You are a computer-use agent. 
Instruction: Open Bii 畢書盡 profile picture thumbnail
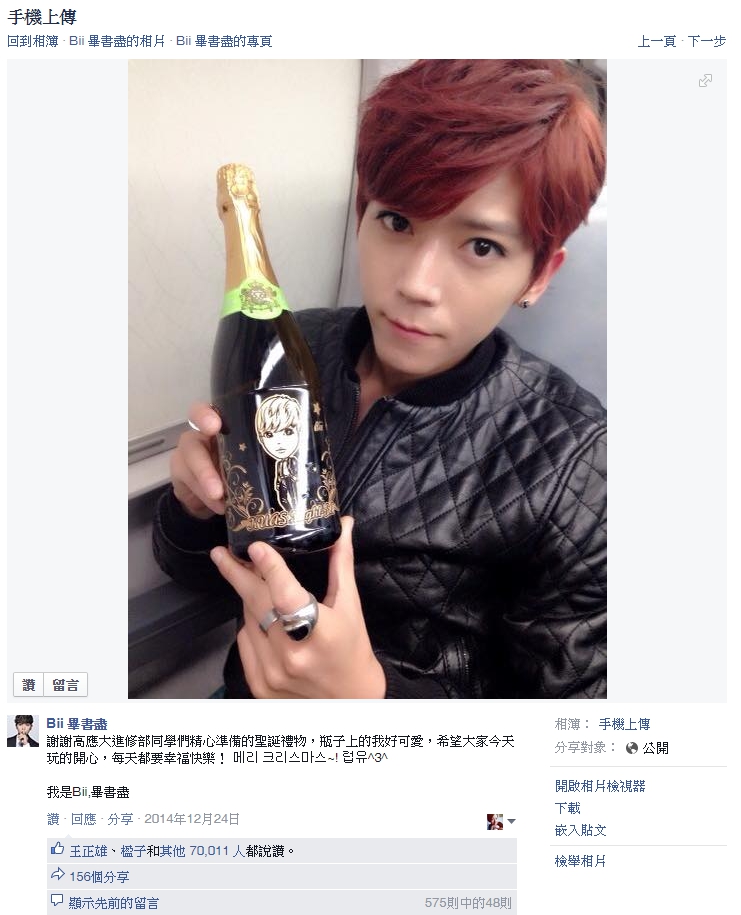coord(23,731)
